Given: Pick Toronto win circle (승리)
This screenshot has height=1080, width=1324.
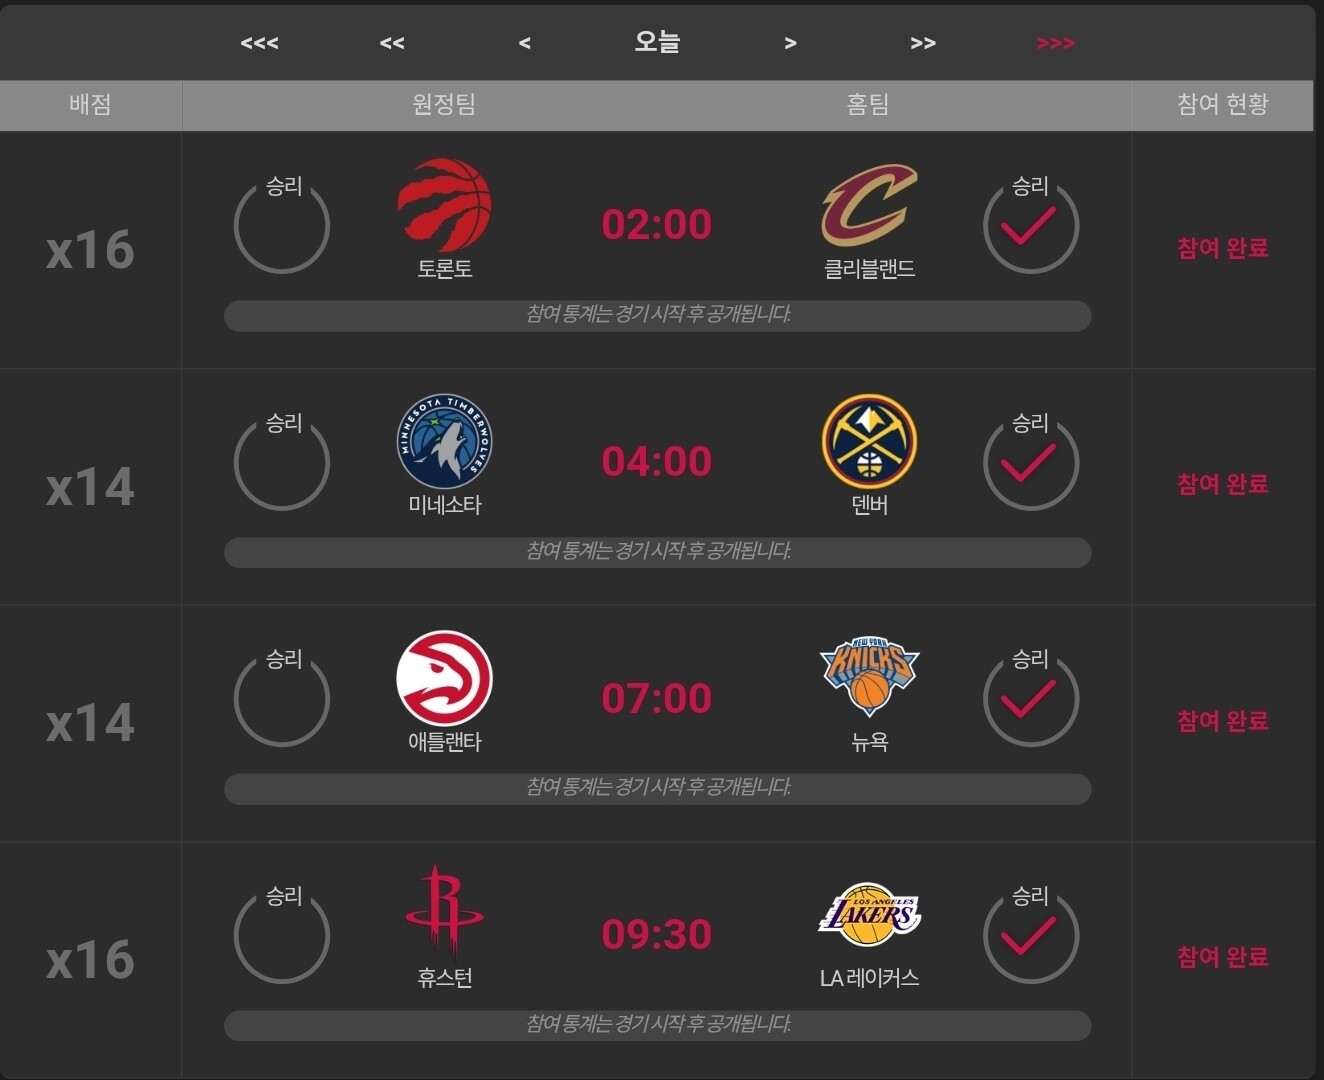Looking at the screenshot, I should coord(282,226).
